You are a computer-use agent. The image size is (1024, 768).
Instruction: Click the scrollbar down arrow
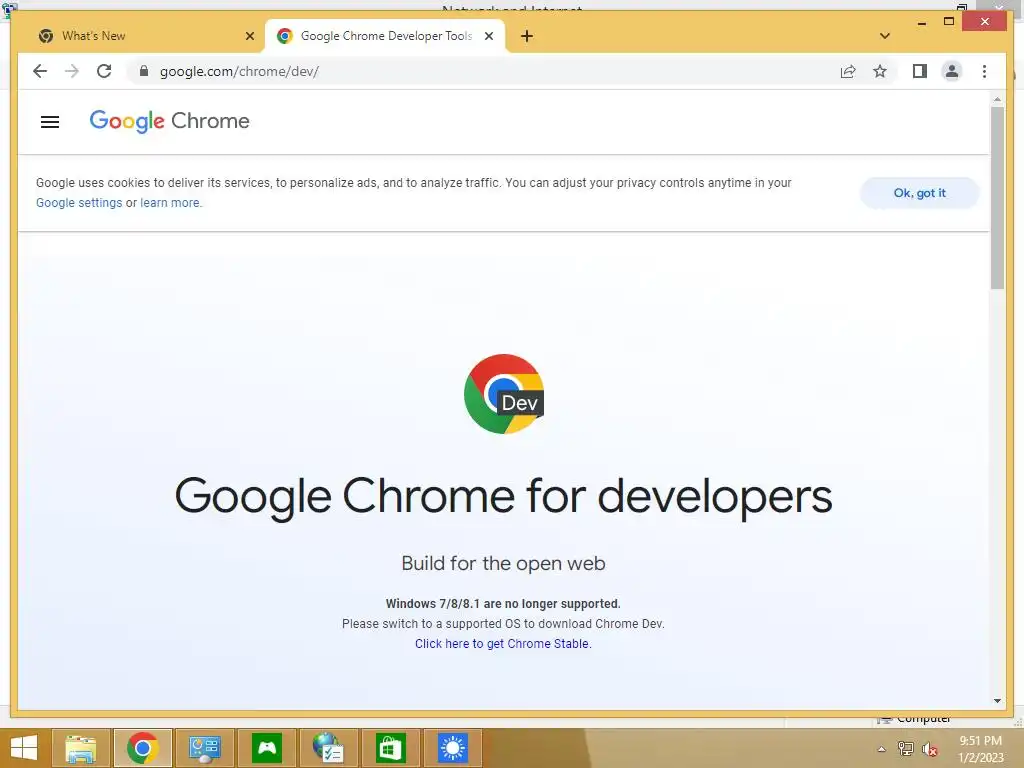(997, 701)
